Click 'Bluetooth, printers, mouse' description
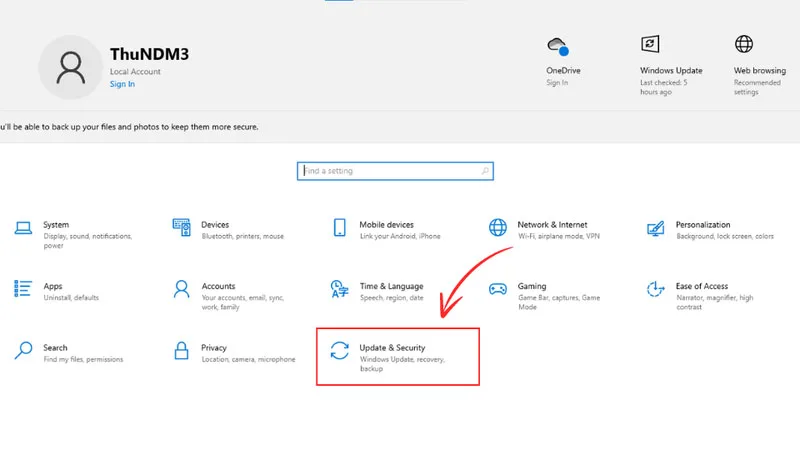The height and width of the screenshot is (450, 800). click(x=242, y=236)
